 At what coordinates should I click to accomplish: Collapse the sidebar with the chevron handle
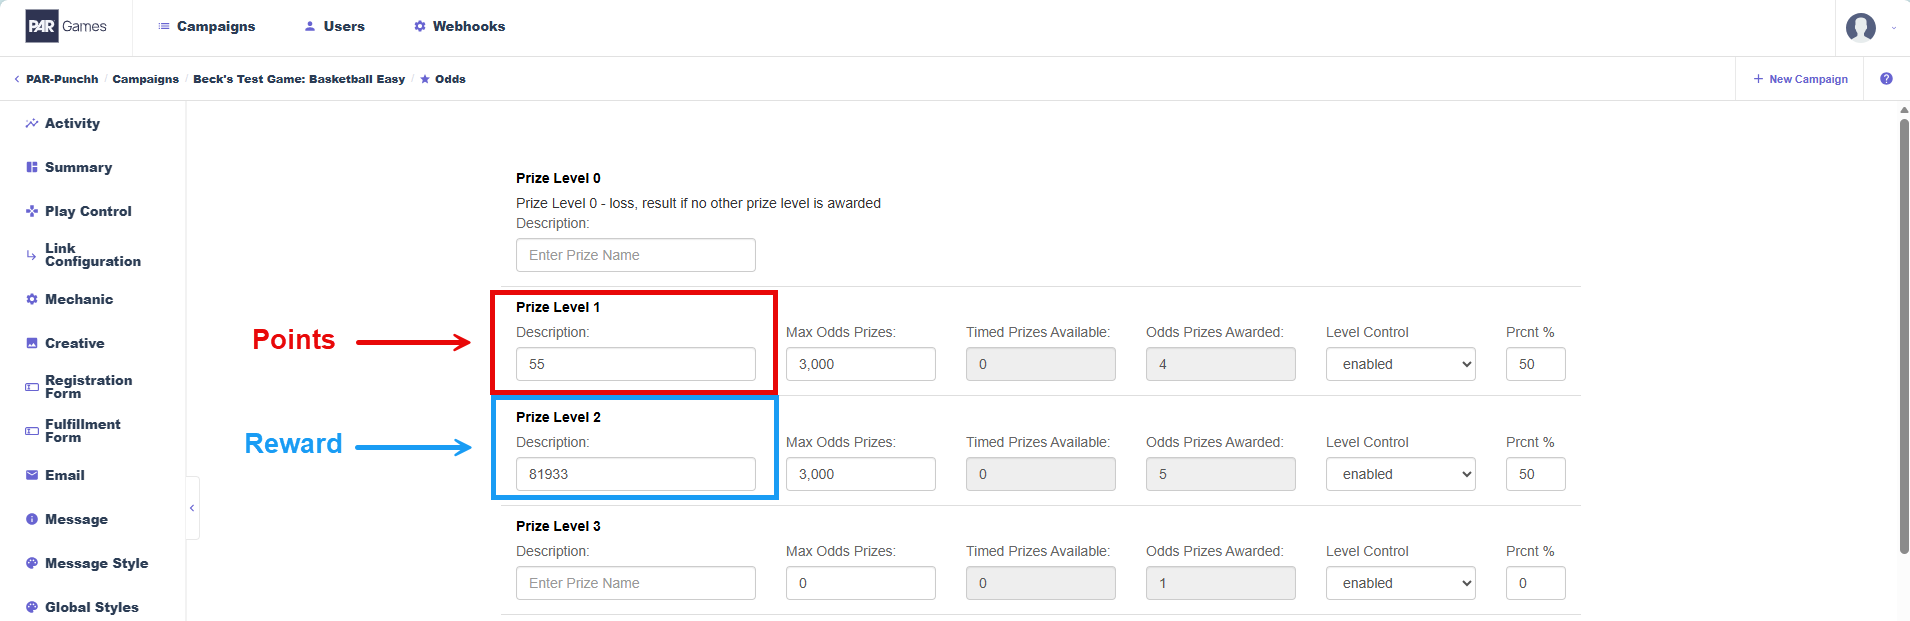192,508
